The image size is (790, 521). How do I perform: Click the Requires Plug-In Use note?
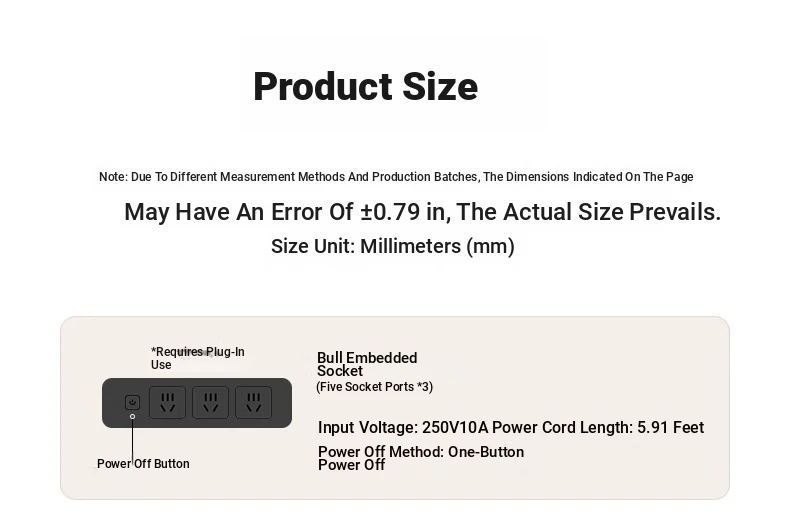198,358
